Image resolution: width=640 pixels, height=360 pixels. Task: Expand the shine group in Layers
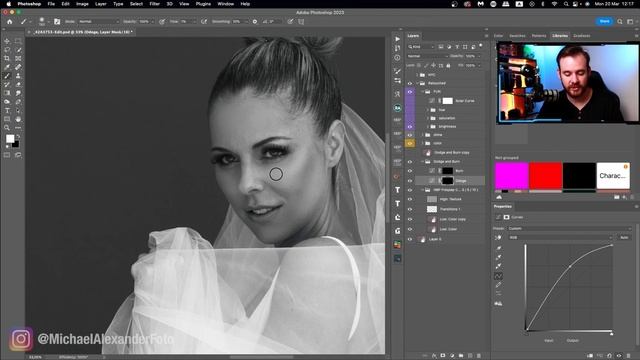423,135
